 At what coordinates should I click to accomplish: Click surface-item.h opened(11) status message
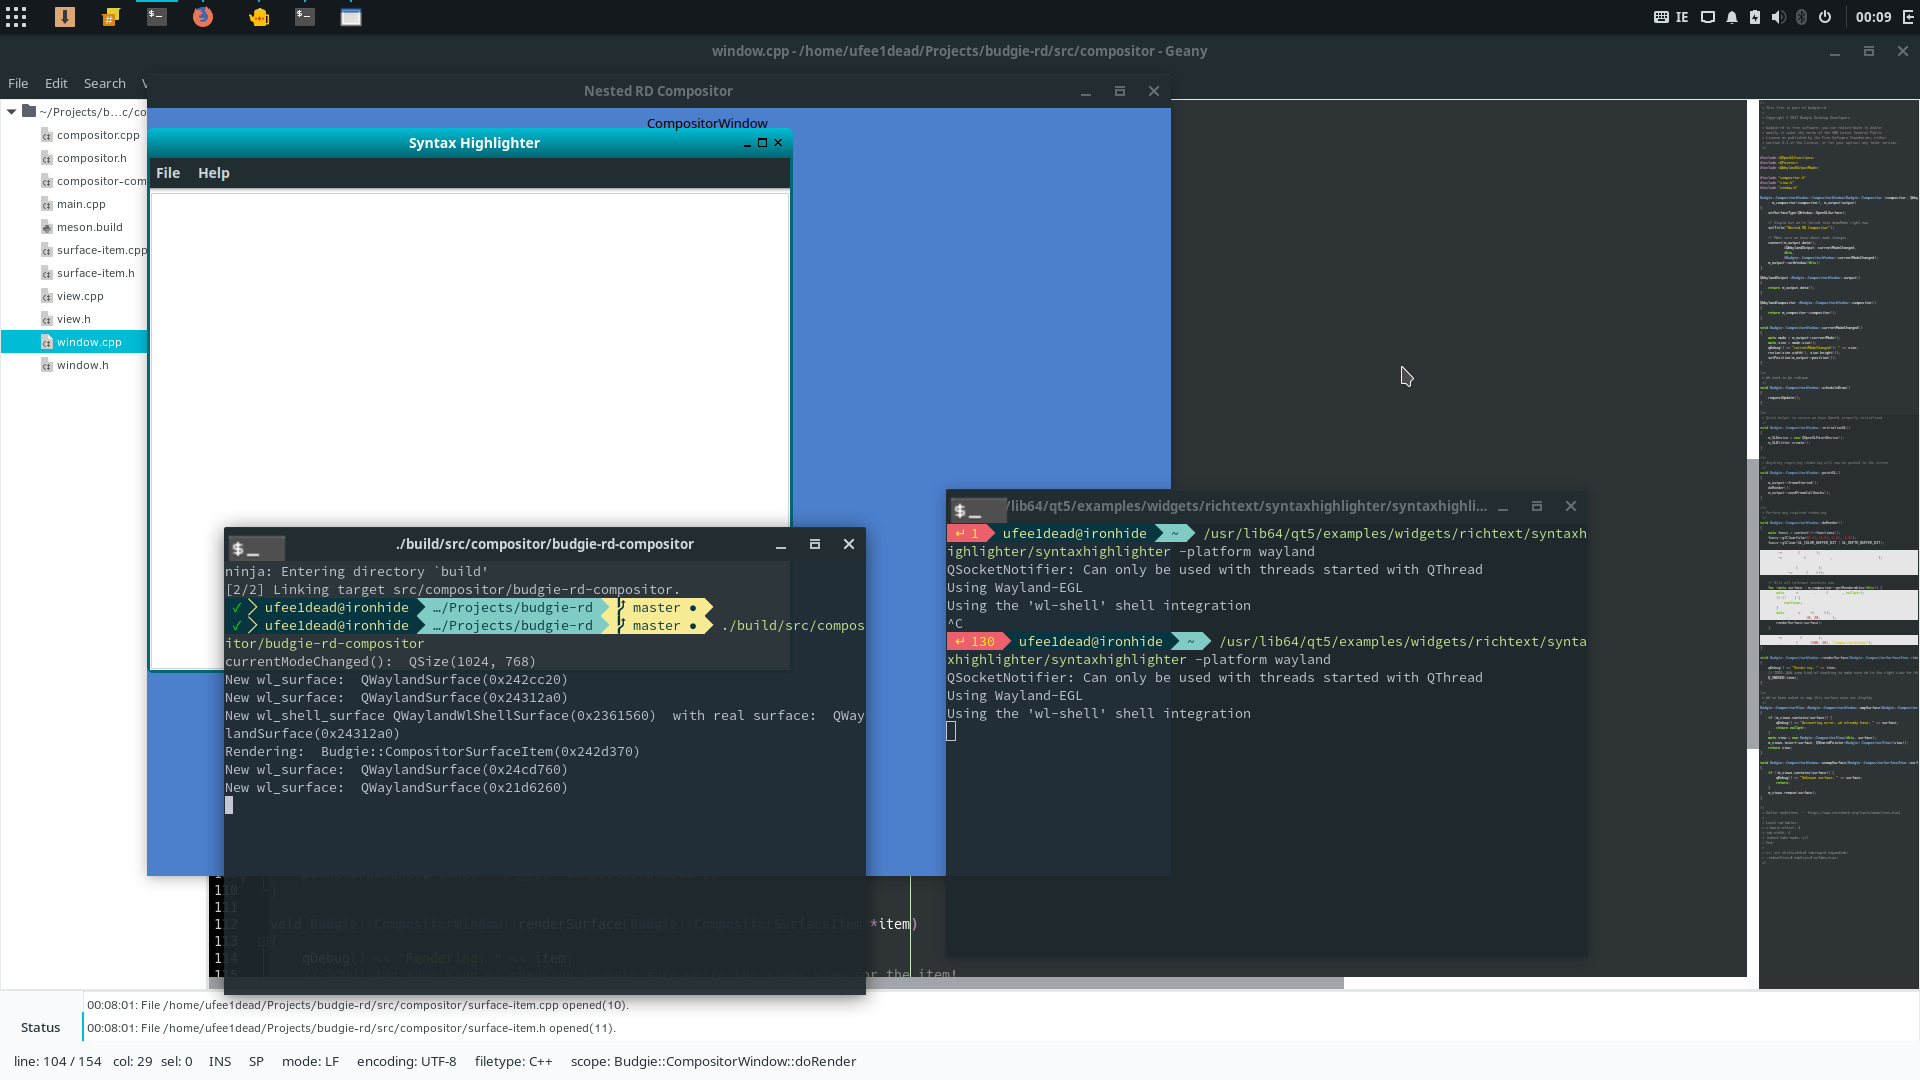click(351, 1028)
